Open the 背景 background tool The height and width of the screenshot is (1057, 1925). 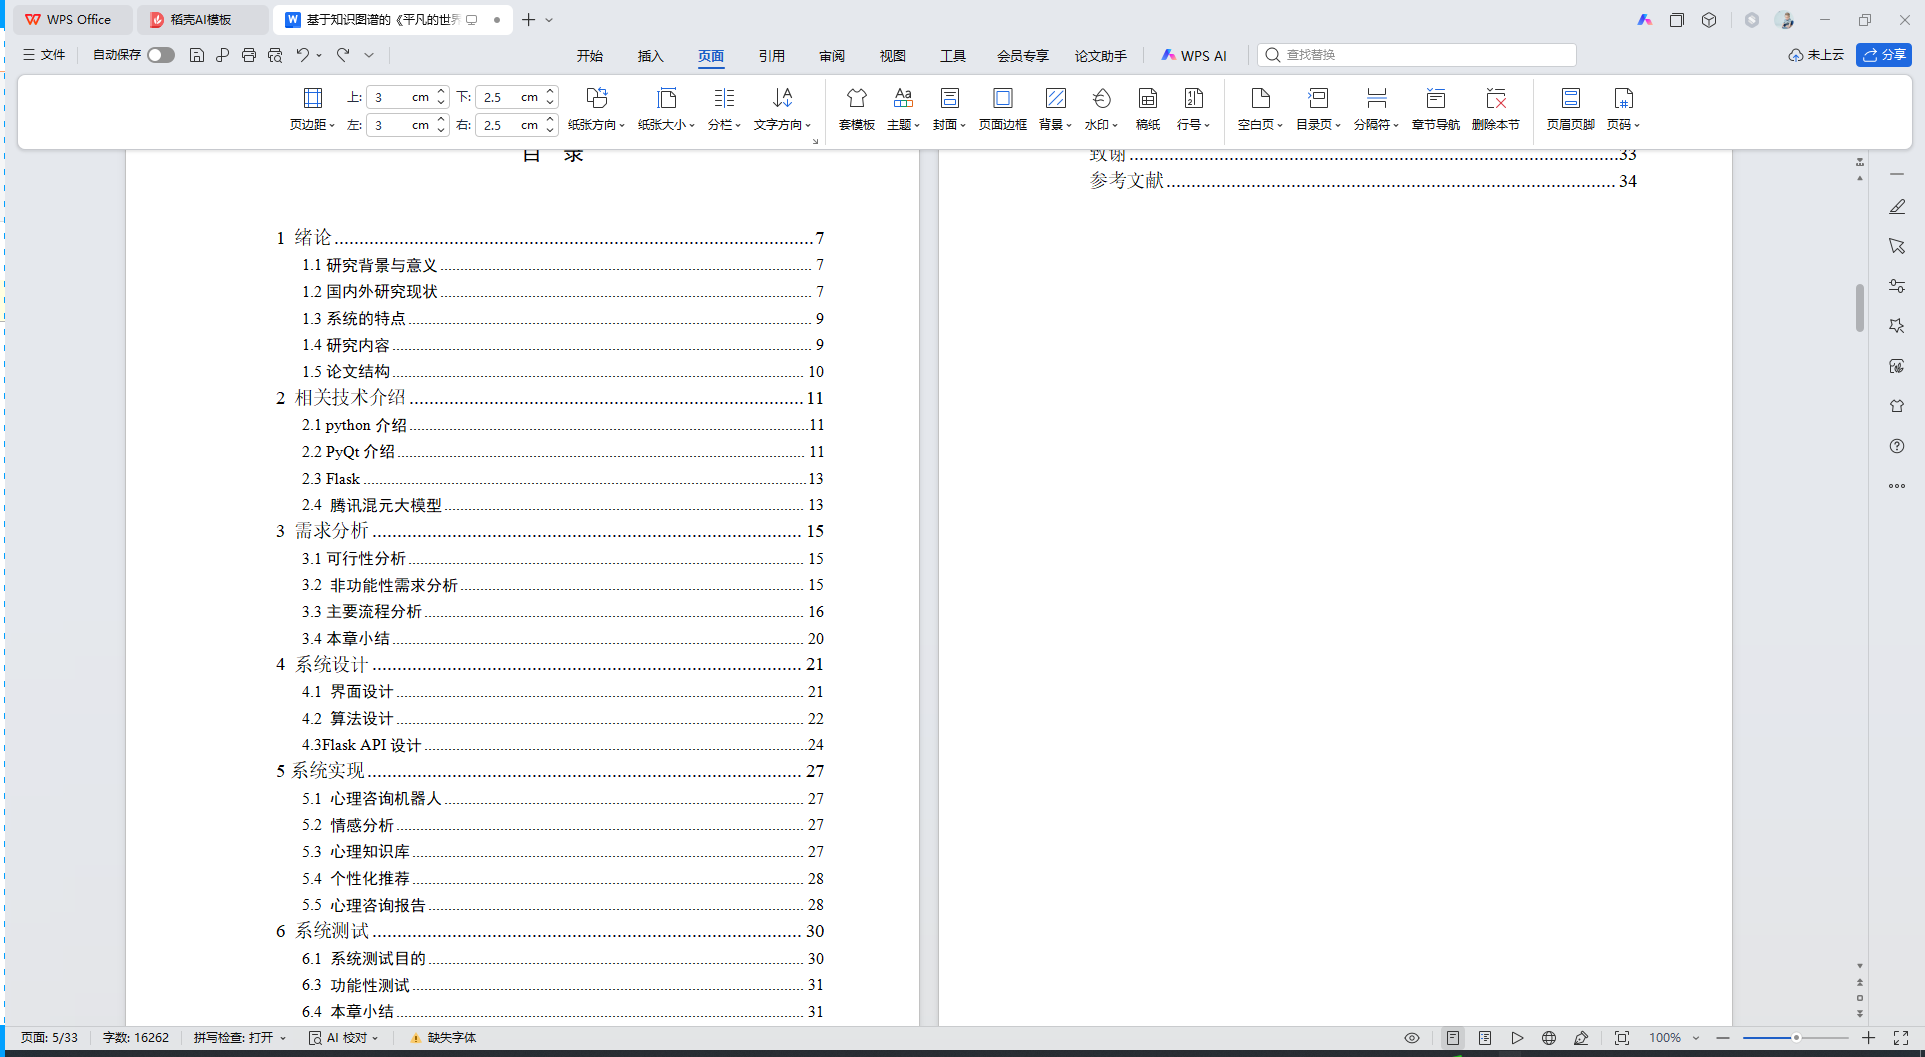[1055, 109]
